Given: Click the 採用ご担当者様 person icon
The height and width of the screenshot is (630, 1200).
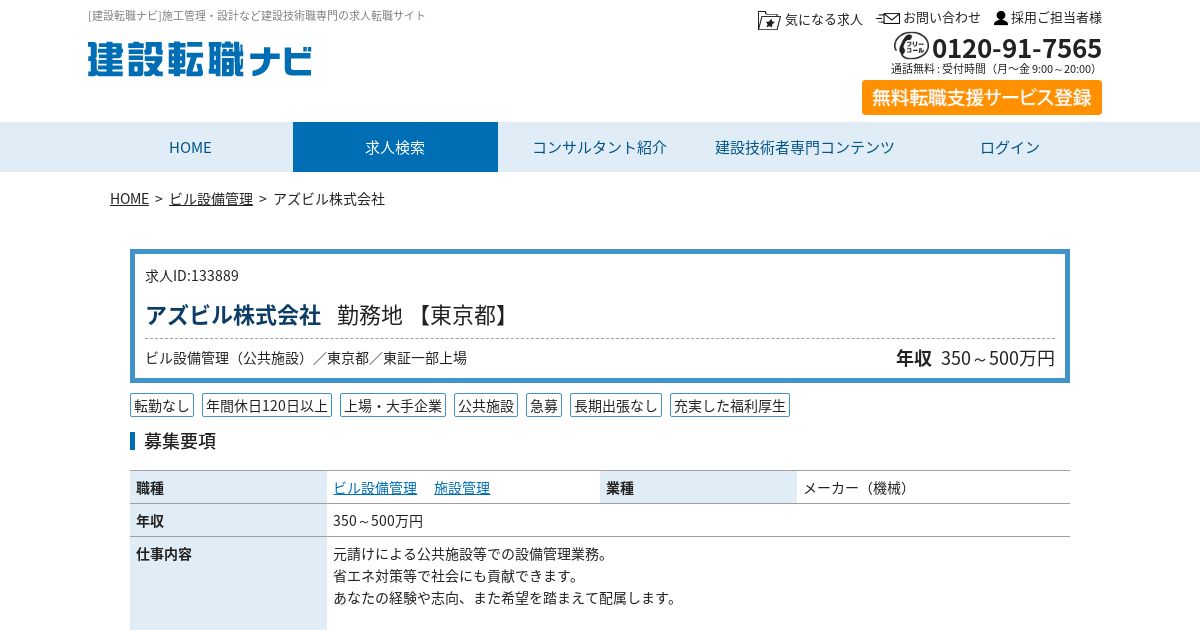Looking at the screenshot, I should coord(1001,18).
